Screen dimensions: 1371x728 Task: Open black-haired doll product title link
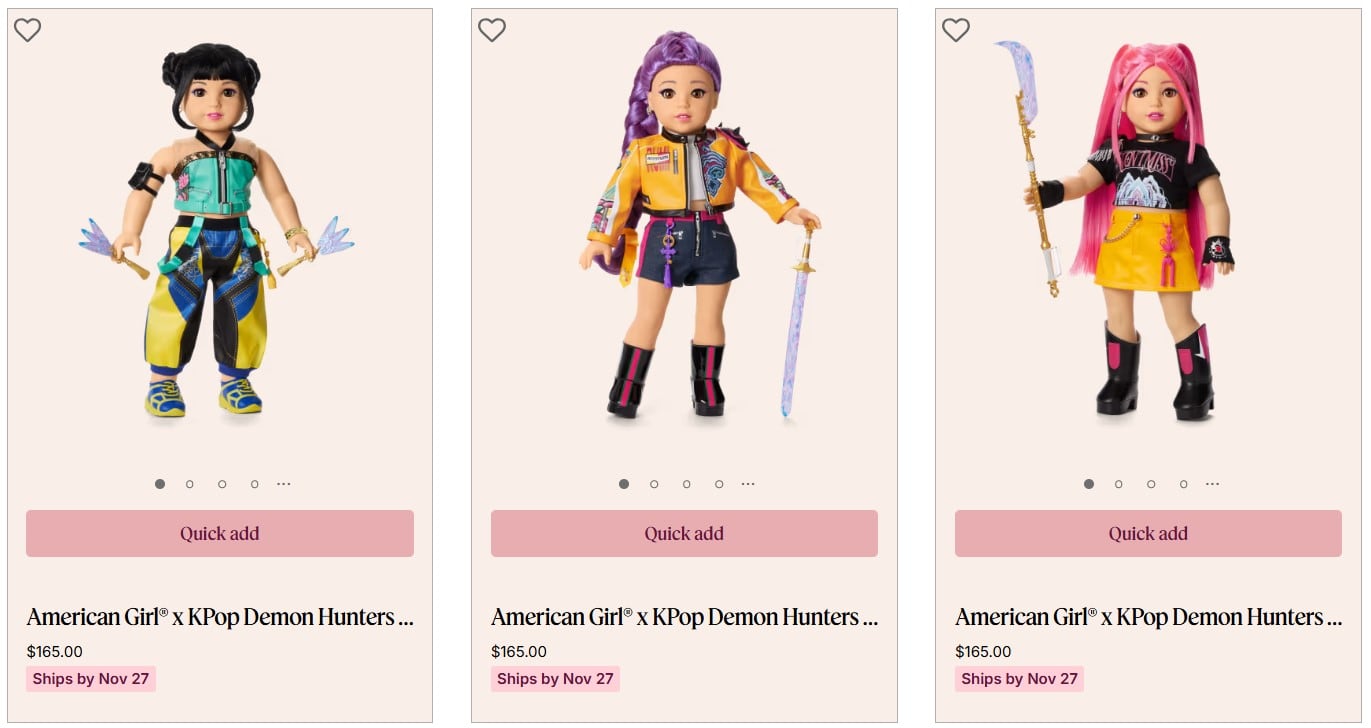pyautogui.click(x=220, y=617)
